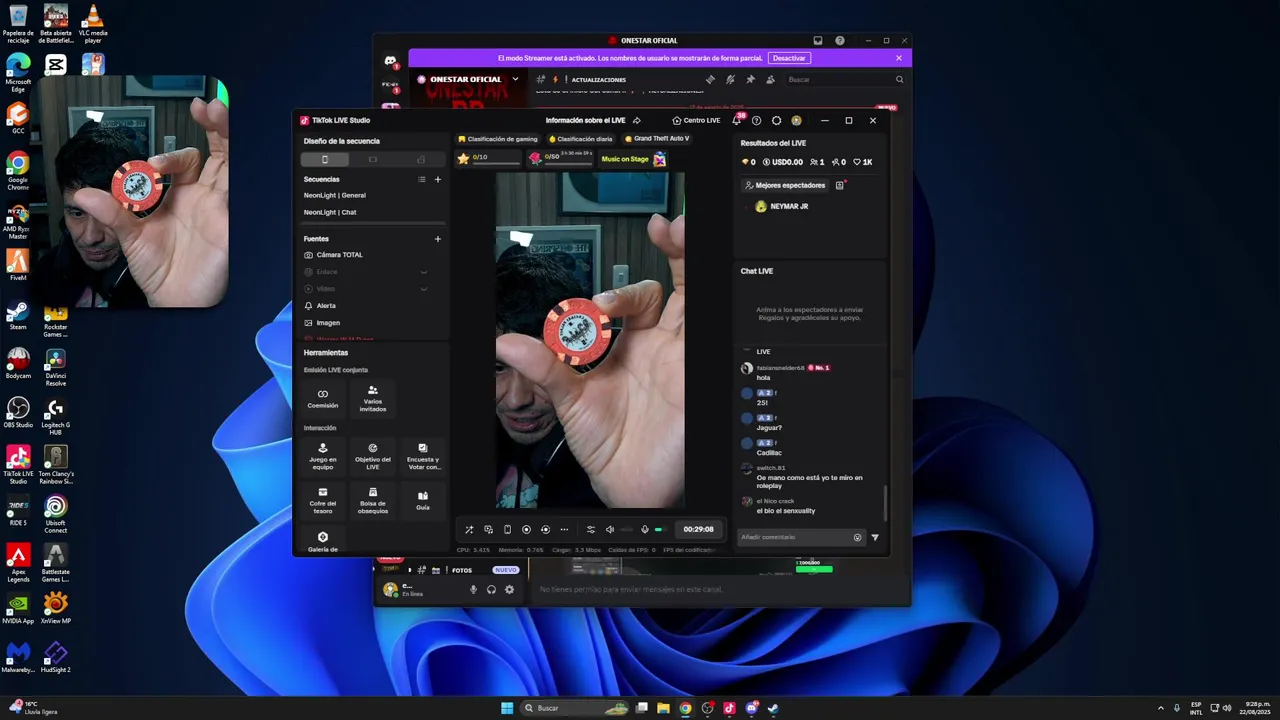Screen dimensions: 1280x720
Task: Open Clasificación de gaming tab
Action: click(x=498, y=139)
